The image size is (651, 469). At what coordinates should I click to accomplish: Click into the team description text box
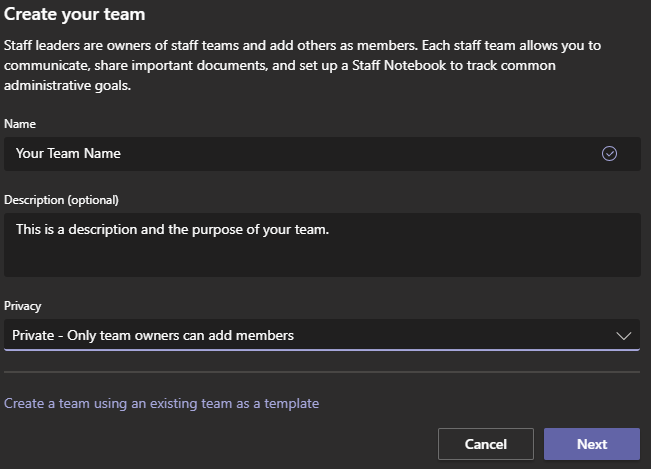[x=321, y=244]
